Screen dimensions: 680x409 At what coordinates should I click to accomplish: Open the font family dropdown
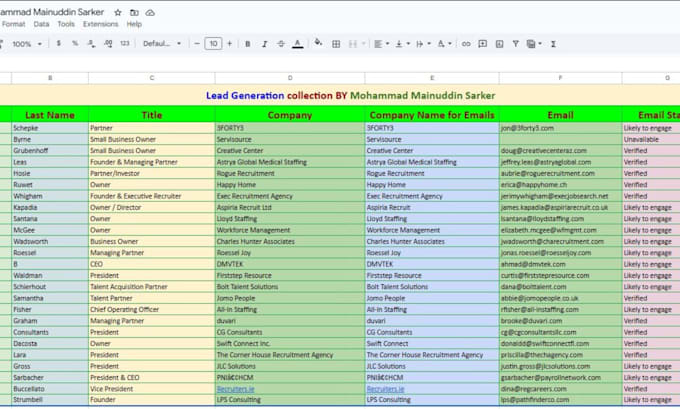pyautogui.click(x=162, y=44)
